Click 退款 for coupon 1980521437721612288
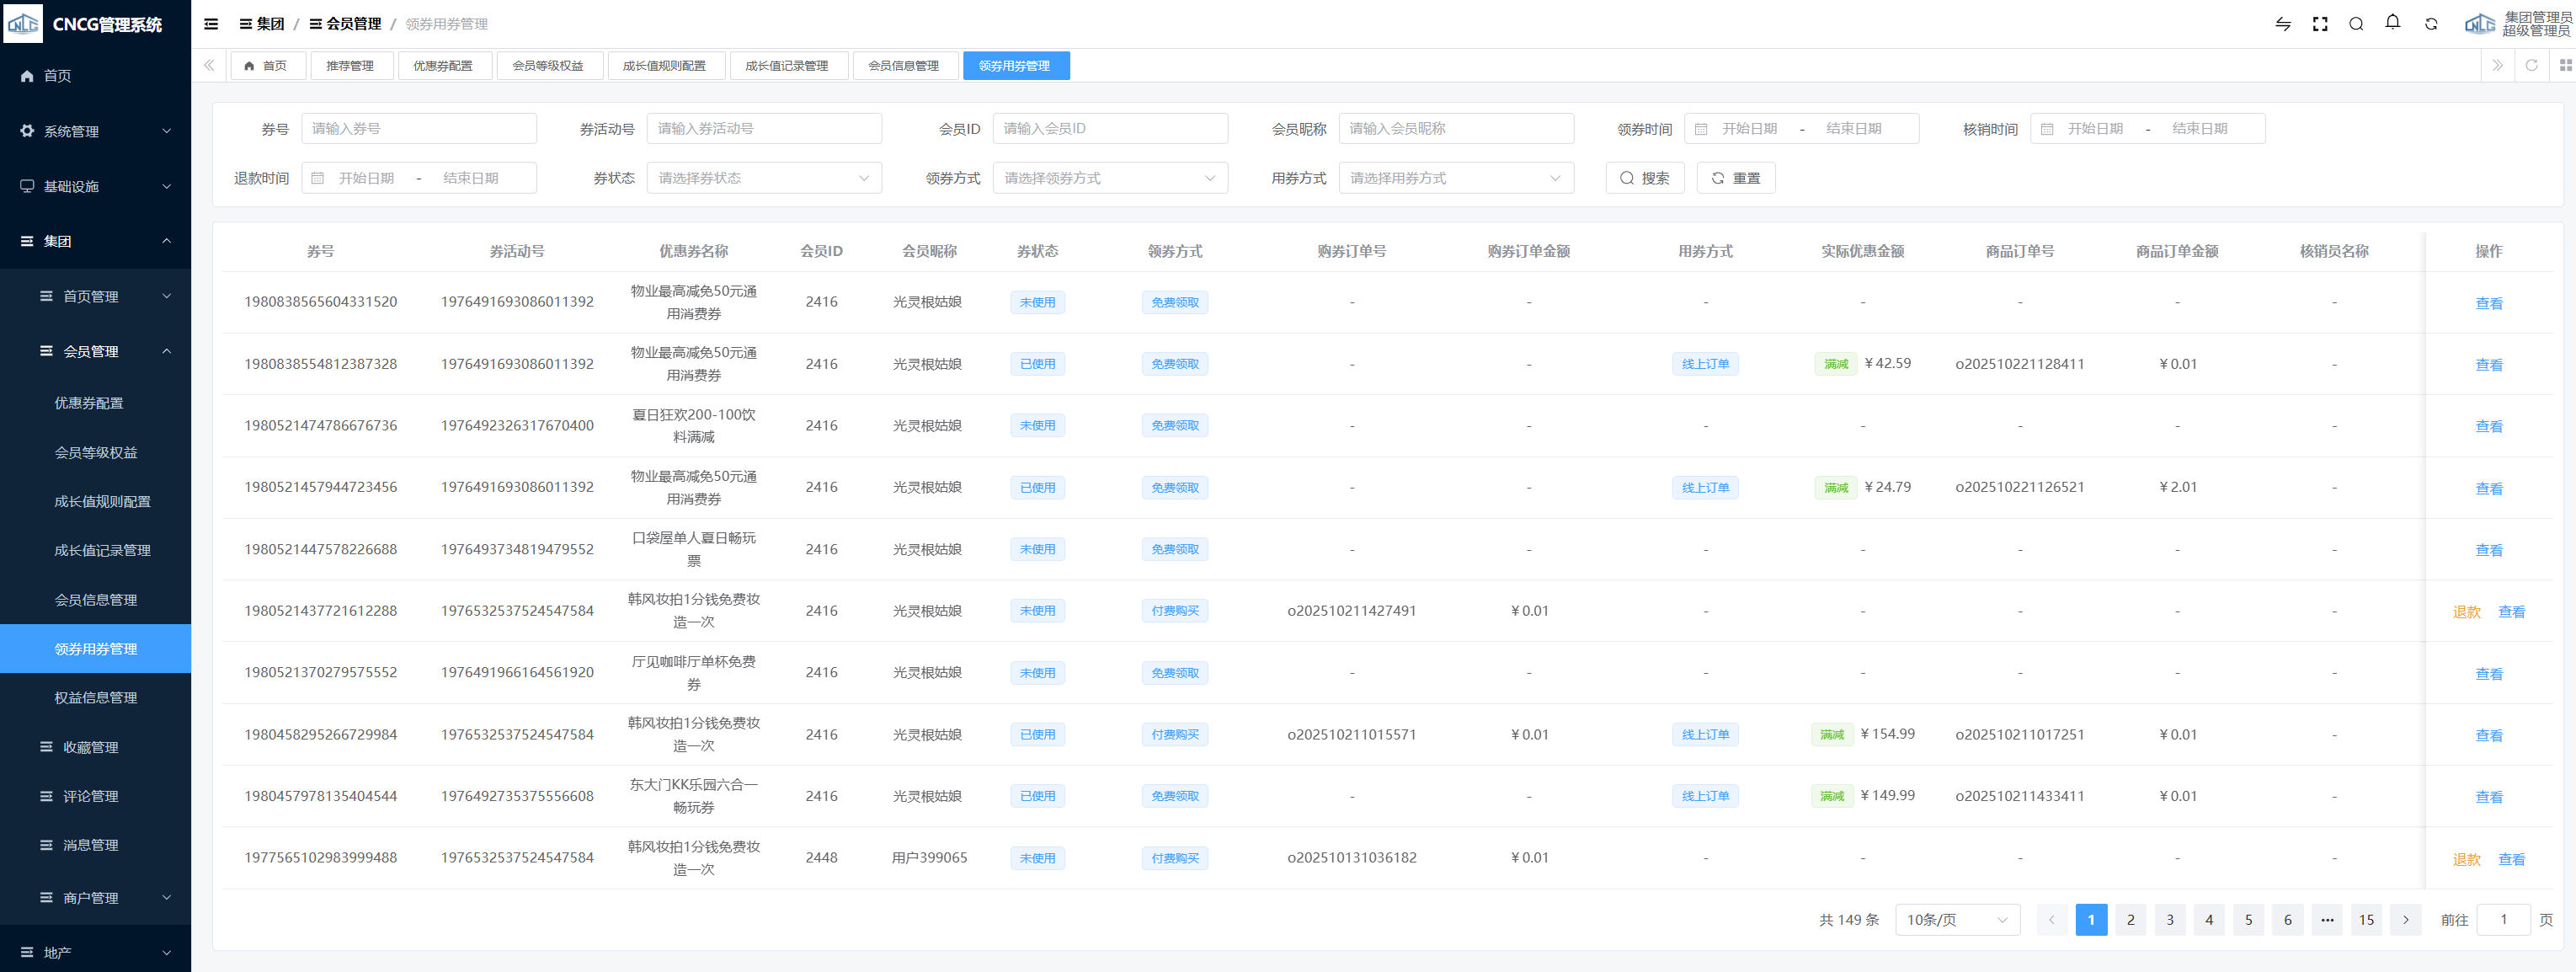2576x972 pixels. (x=2466, y=611)
